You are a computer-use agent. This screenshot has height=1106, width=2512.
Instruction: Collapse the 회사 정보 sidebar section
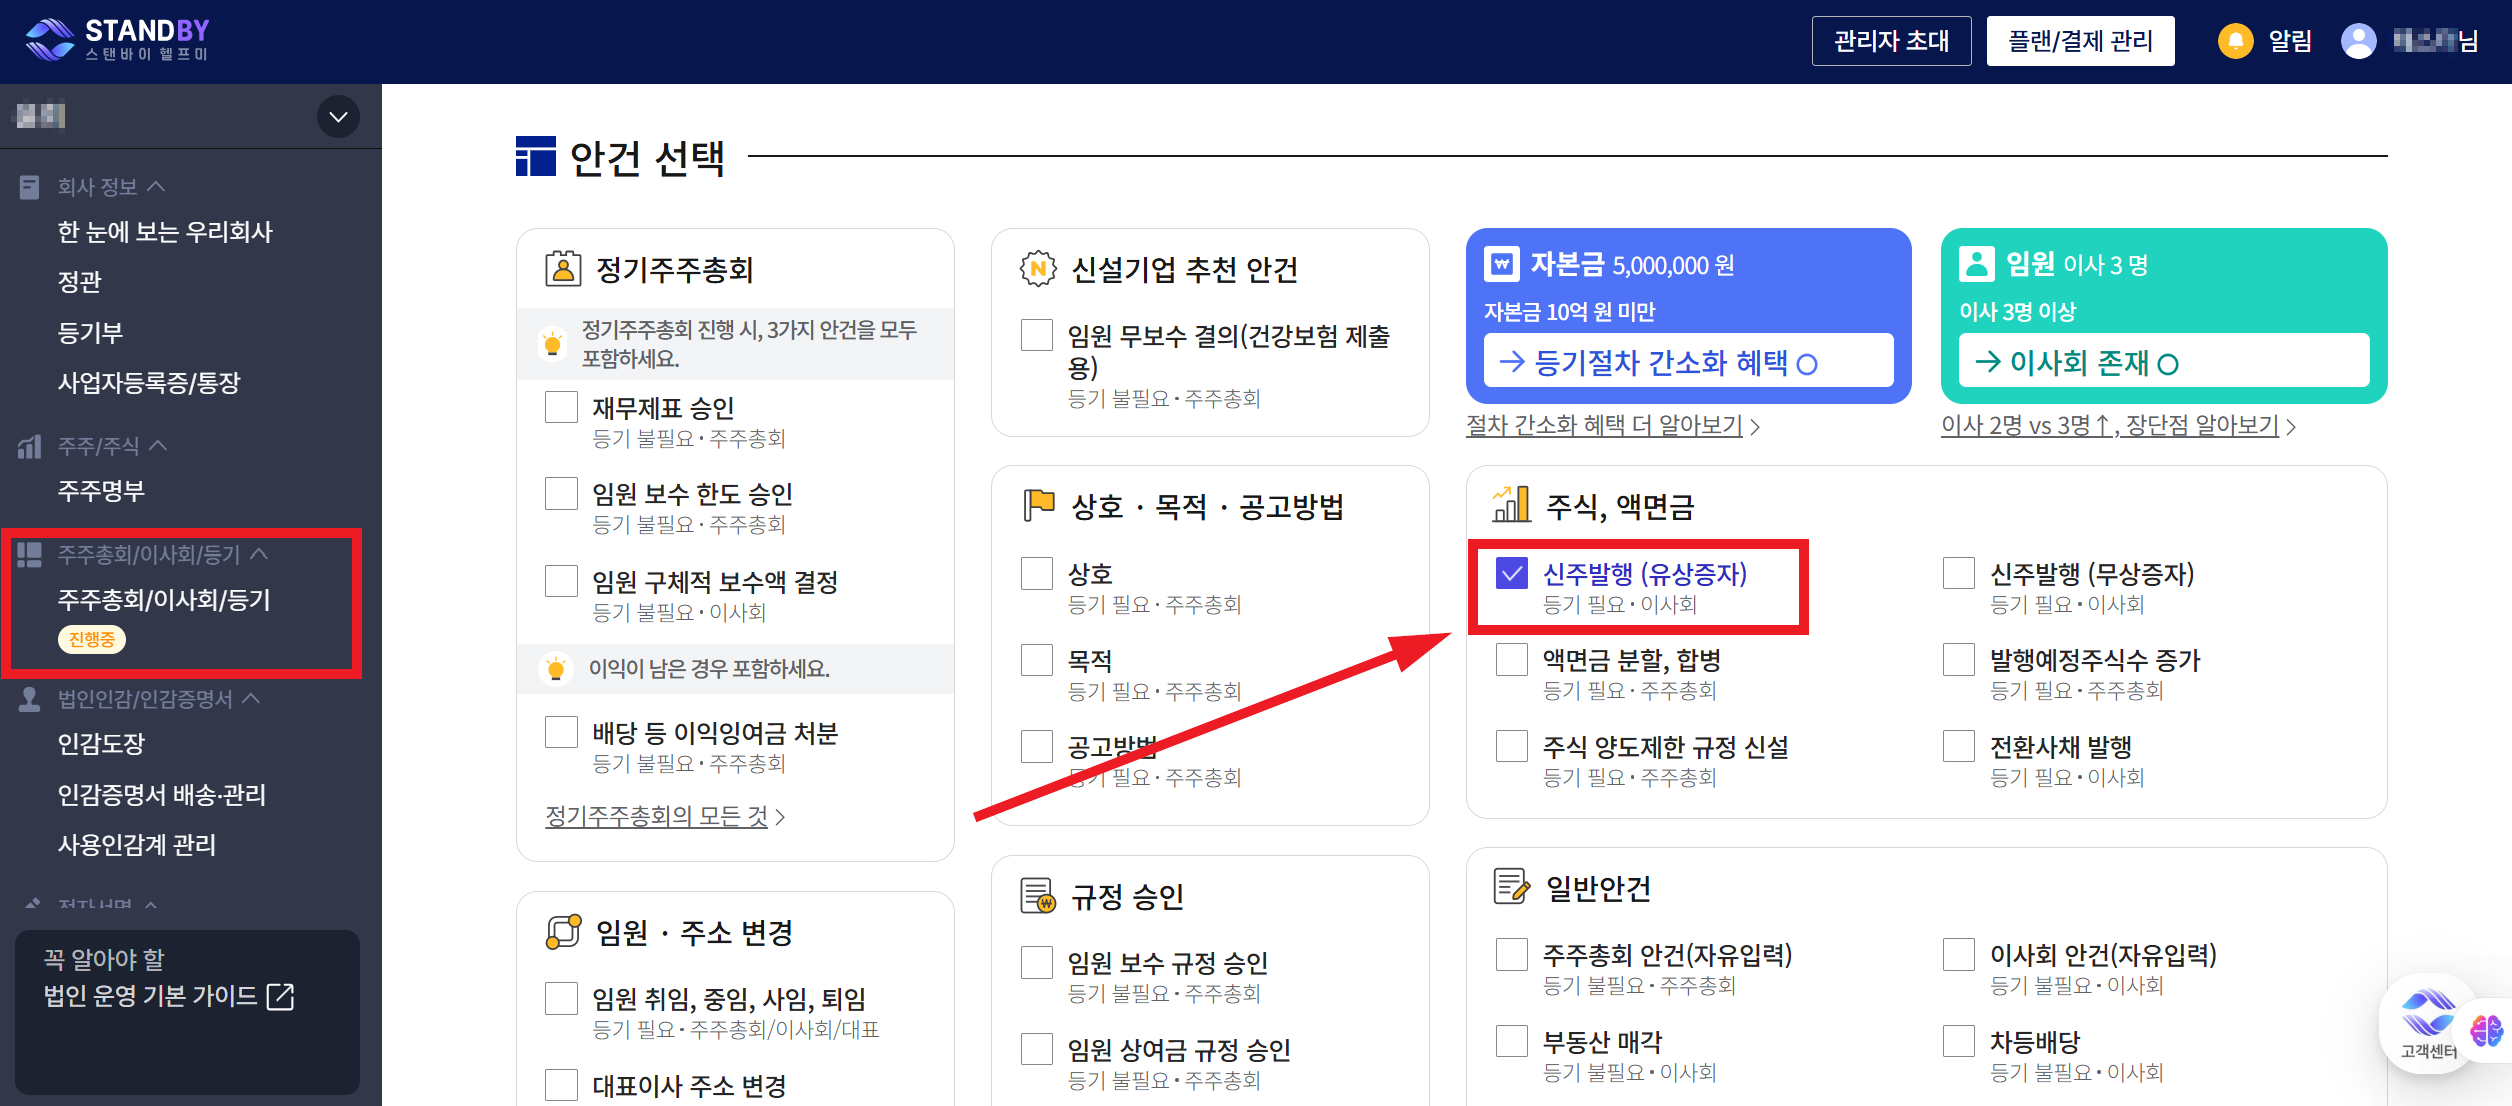point(111,187)
